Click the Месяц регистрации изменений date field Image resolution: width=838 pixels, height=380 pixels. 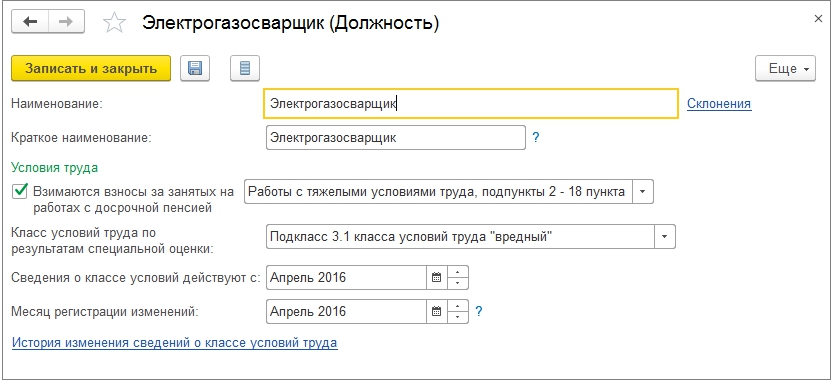[346, 311]
